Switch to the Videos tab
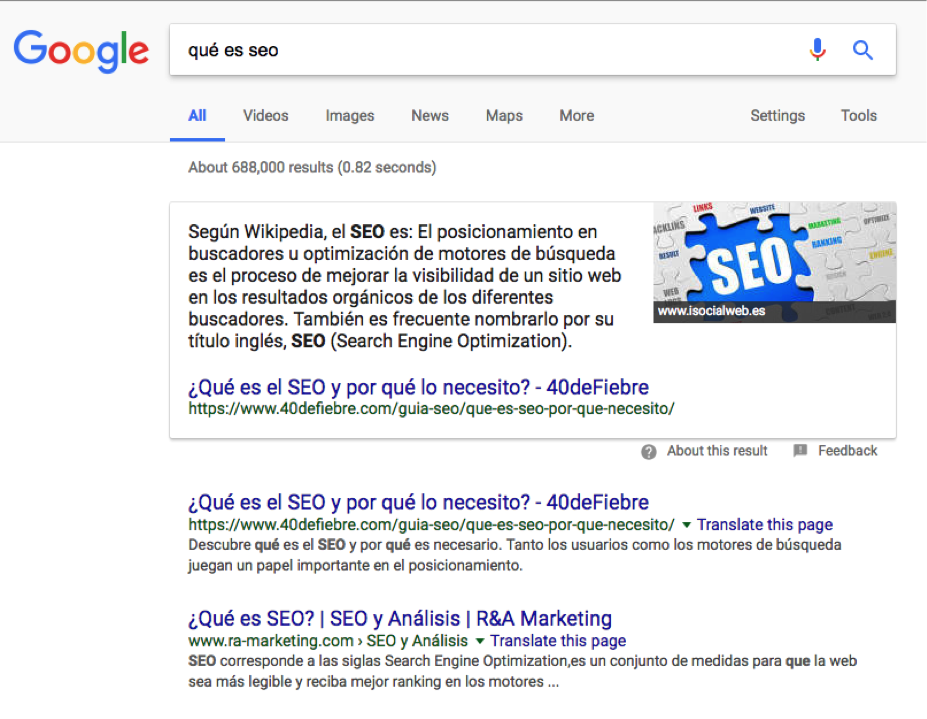 (x=265, y=116)
